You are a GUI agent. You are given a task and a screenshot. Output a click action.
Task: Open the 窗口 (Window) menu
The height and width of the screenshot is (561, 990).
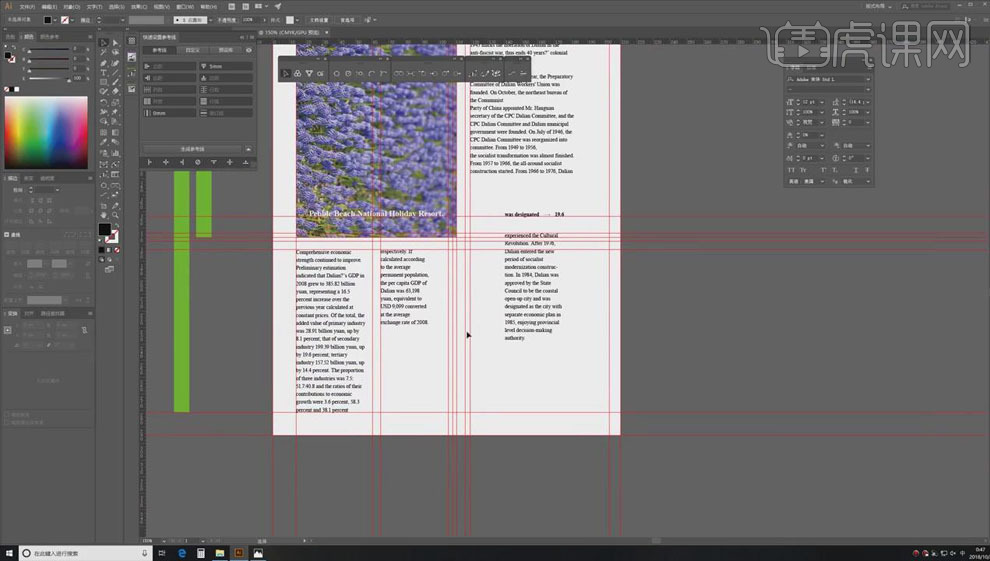184,6
